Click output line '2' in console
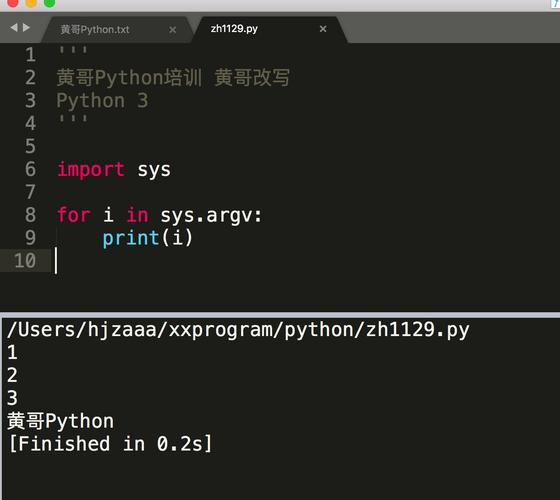Image resolution: width=560 pixels, height=500 pixels. pos(12,375)
